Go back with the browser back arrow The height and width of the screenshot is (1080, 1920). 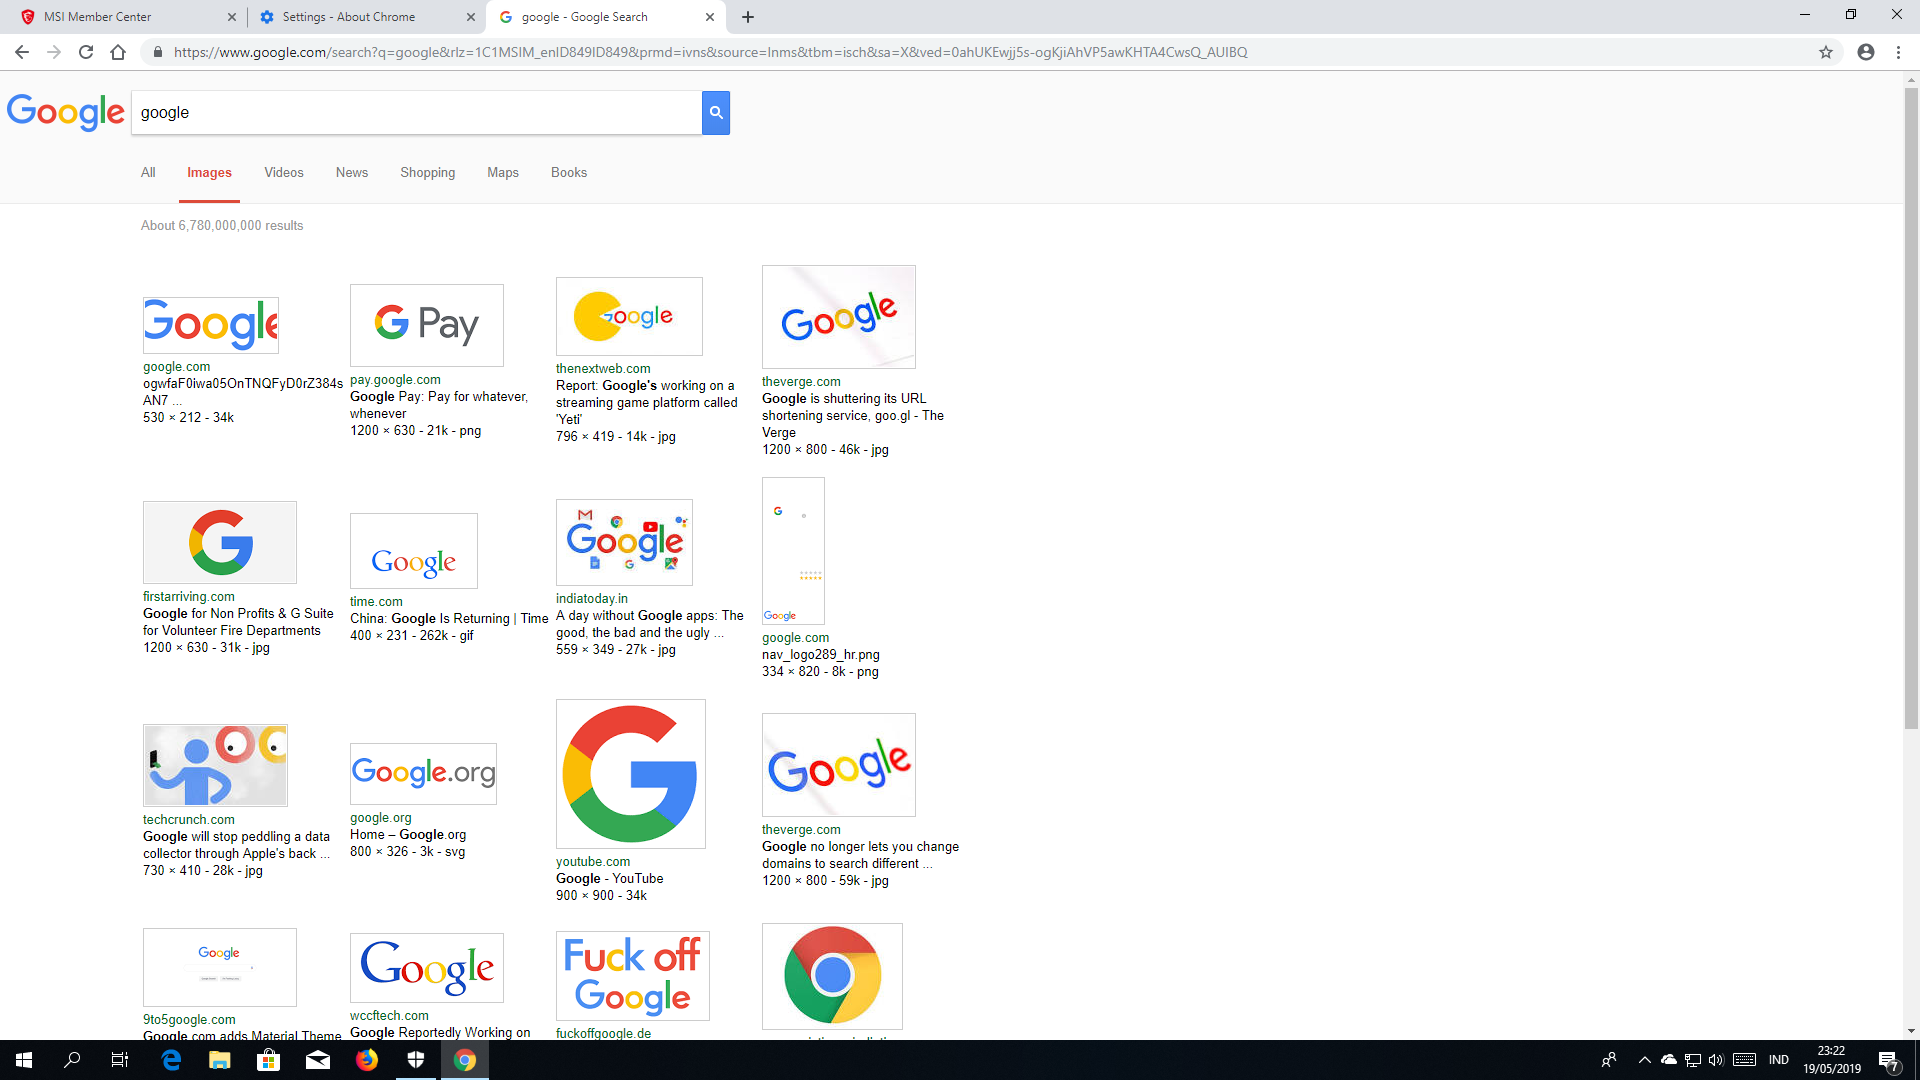[x=22, y=52]
